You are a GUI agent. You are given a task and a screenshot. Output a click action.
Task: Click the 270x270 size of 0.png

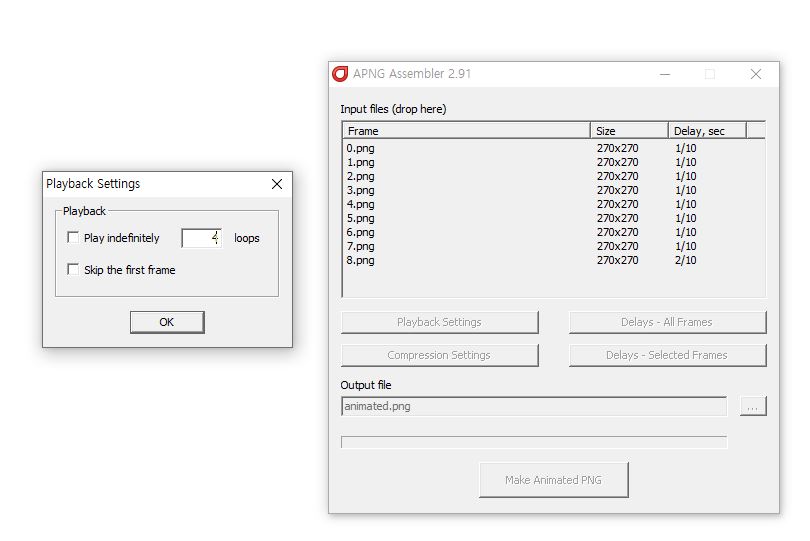617,148
